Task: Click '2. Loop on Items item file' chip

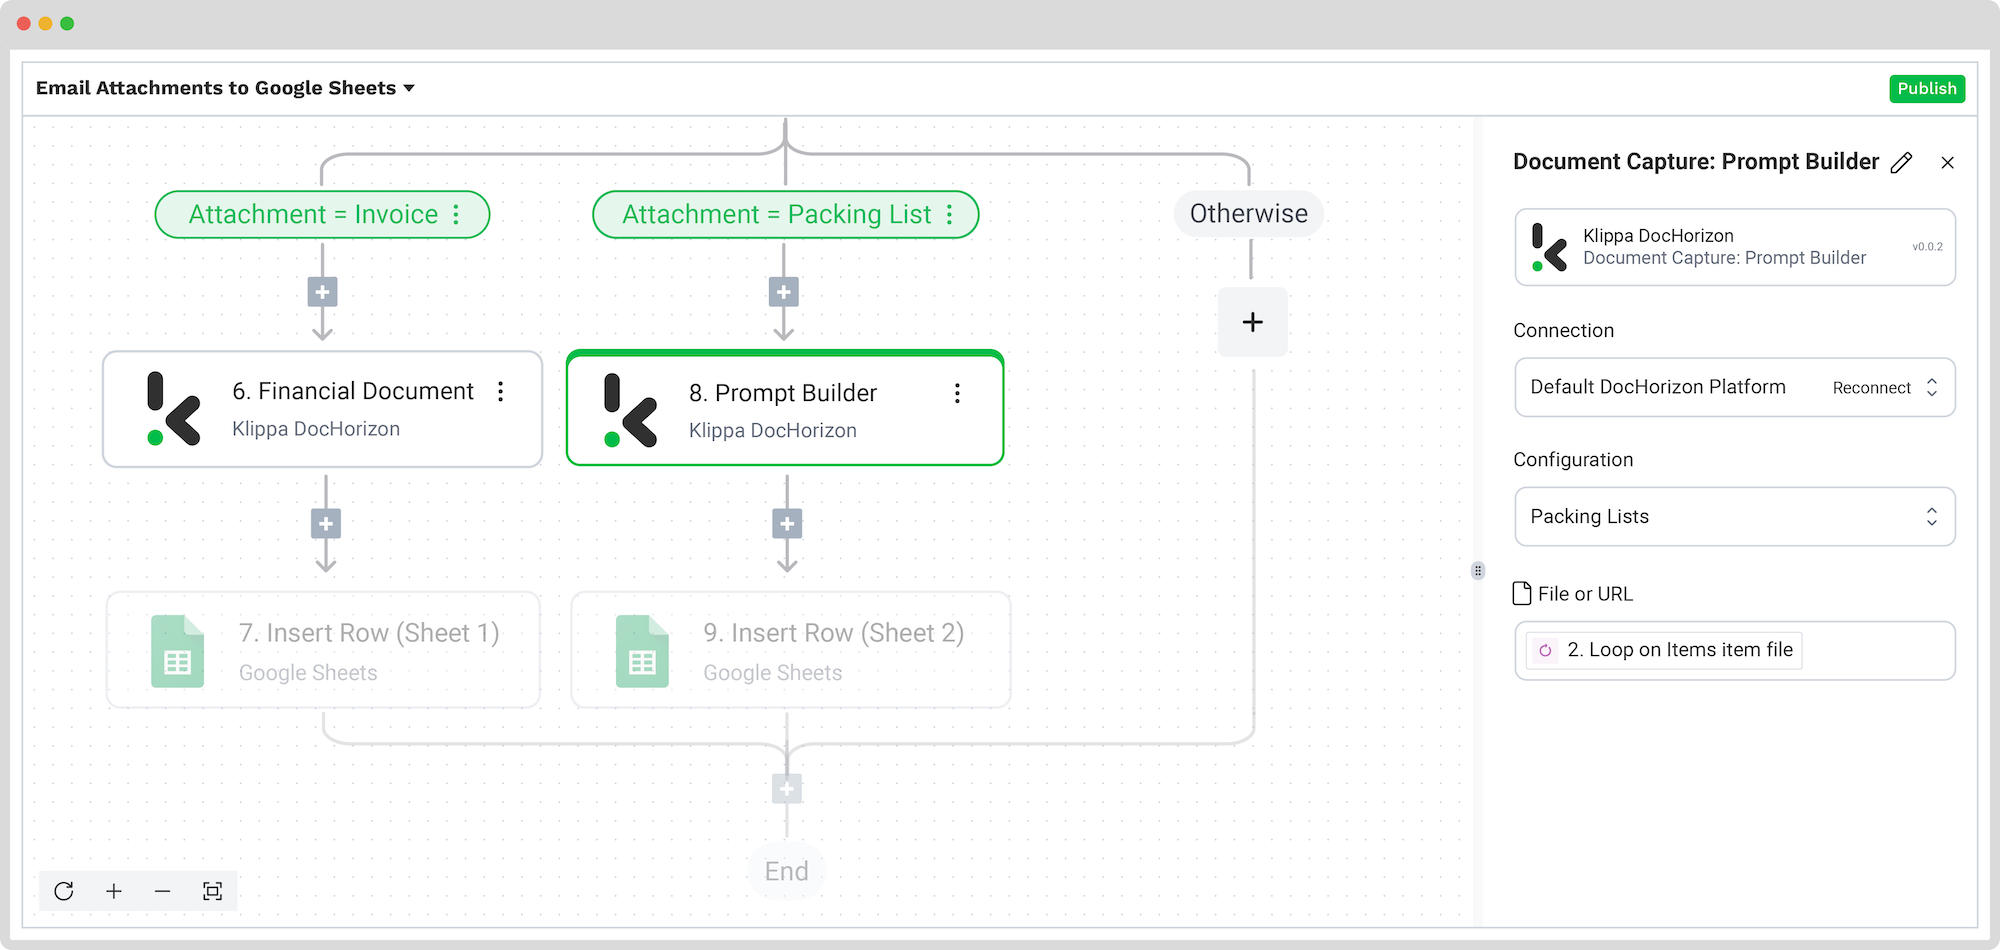Action: click(x=1664, y=650)
